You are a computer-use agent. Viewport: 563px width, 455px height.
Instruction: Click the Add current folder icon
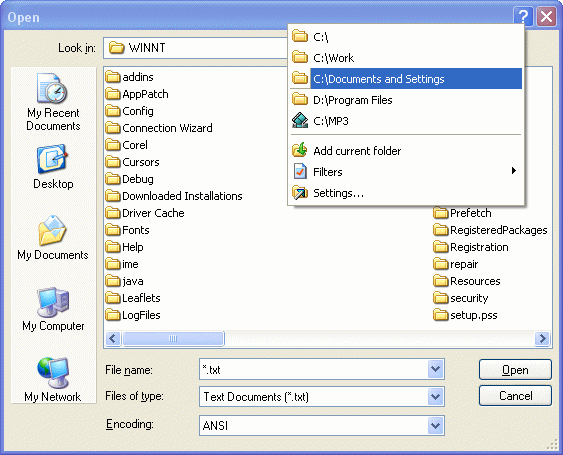pyautogui.click(x=299, y=150)
